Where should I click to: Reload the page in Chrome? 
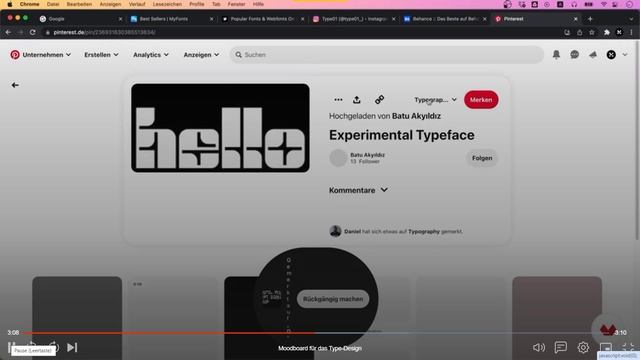32,32
